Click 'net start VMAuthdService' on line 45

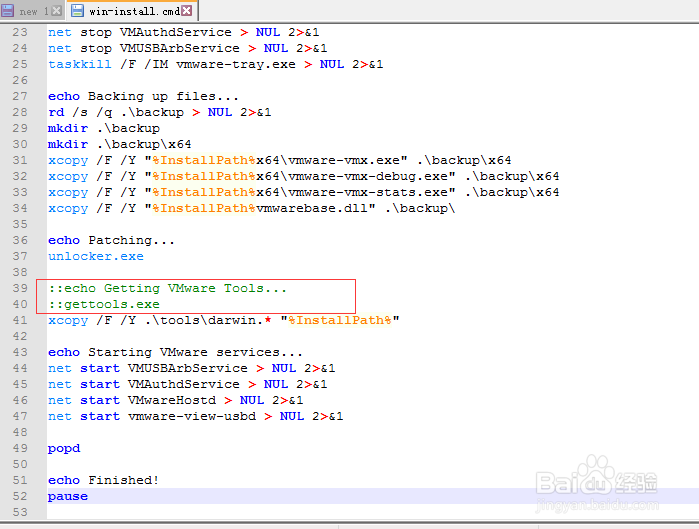(x=144, y=384)
